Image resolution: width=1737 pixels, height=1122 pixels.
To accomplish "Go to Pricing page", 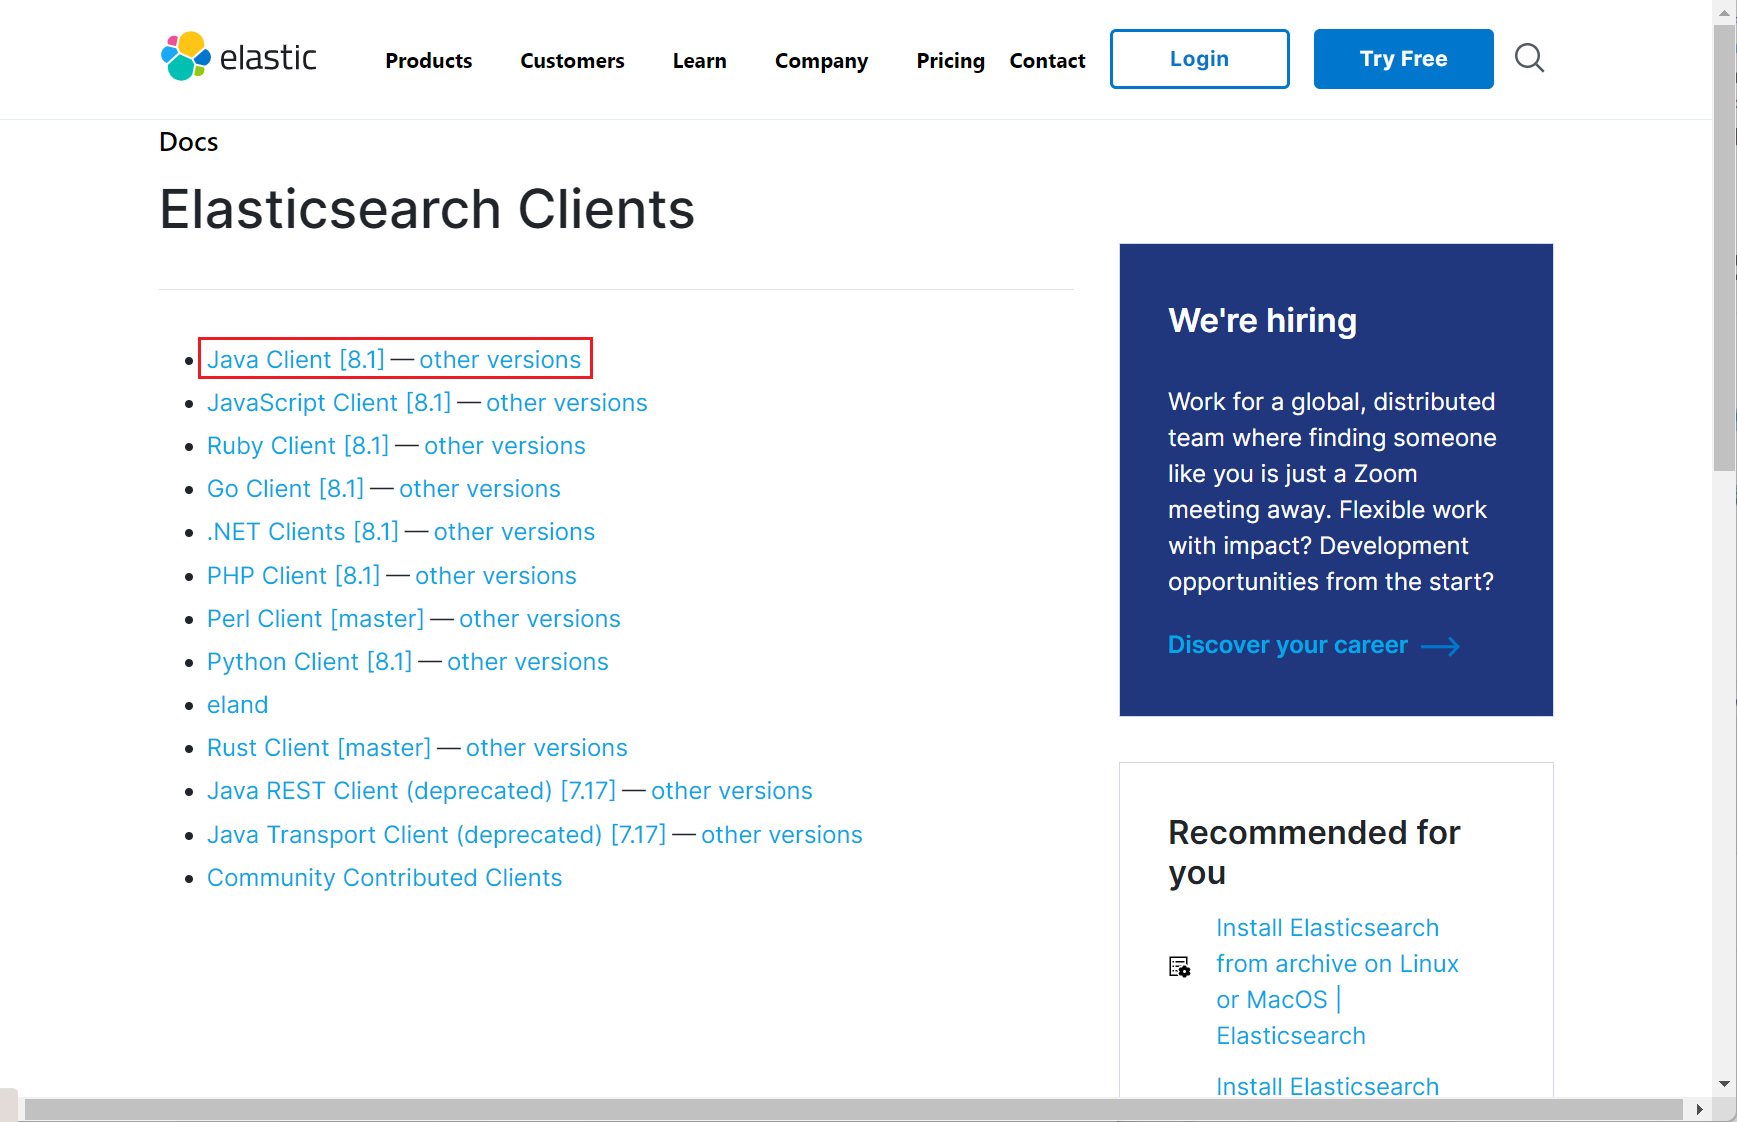I will click(x=950, y=61).
